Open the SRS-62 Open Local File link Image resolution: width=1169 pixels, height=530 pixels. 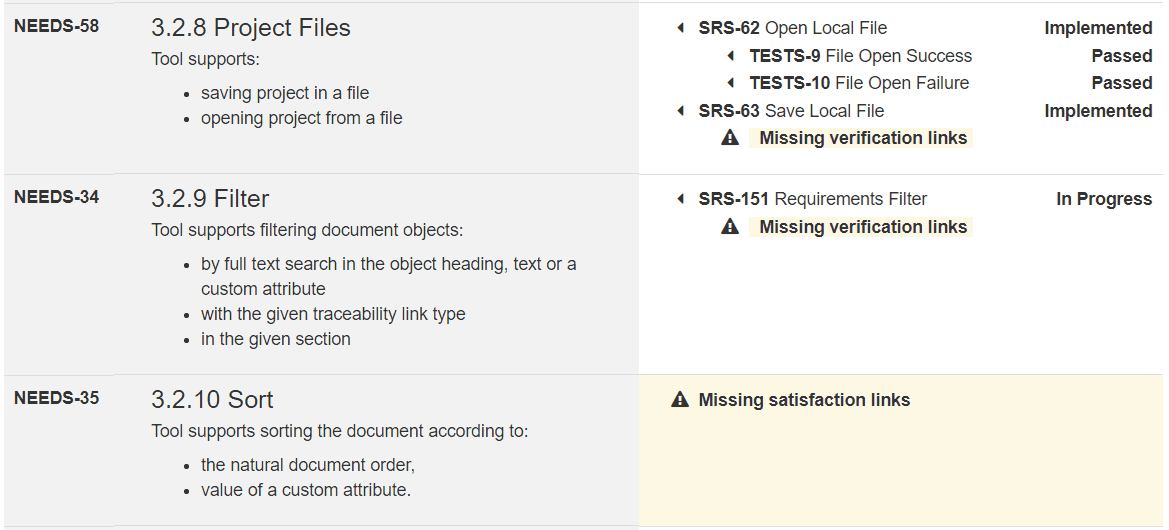point(792,28)
